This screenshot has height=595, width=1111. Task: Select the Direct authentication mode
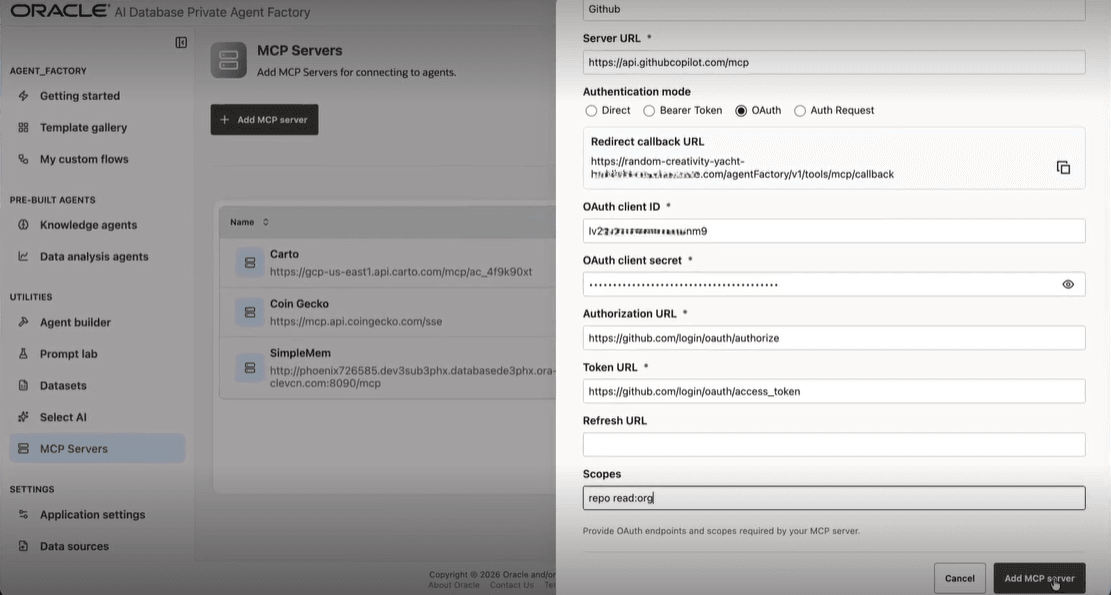[591, 110]
